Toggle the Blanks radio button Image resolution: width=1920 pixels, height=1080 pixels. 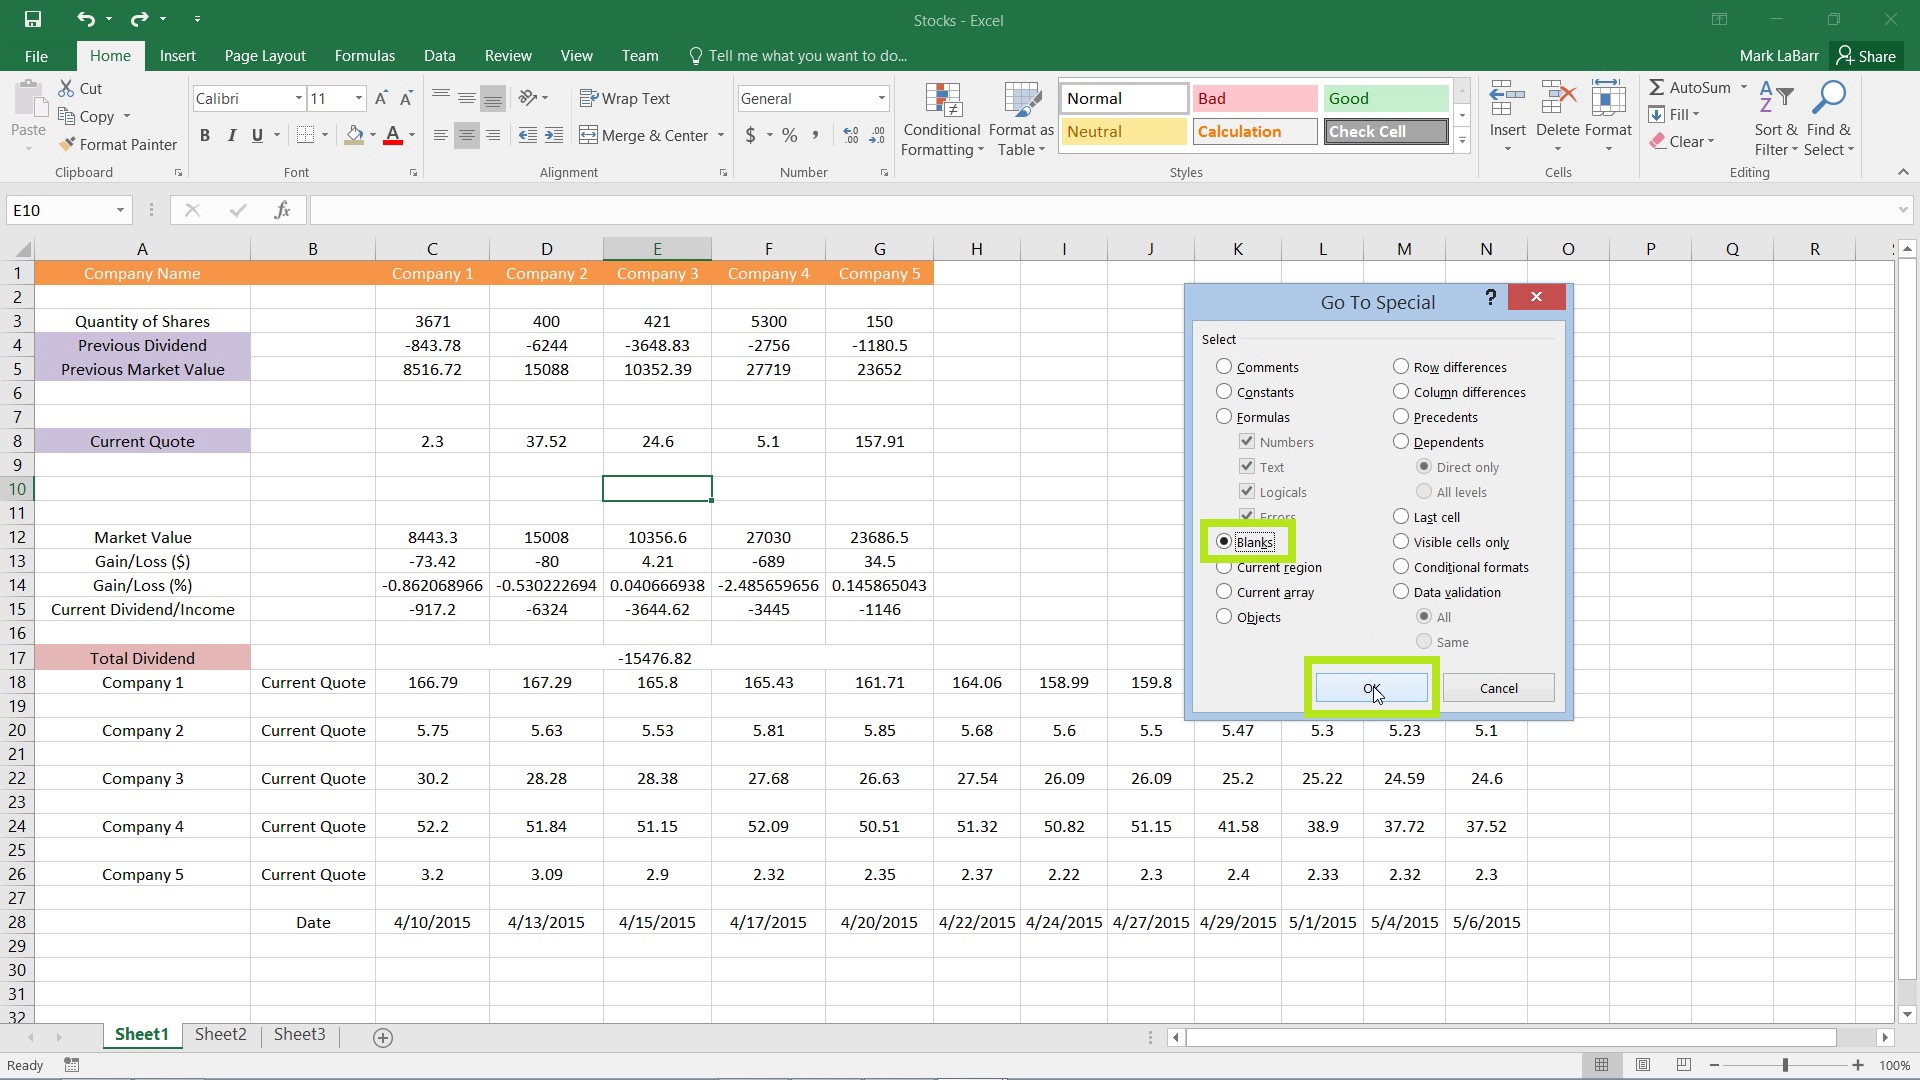tap(1224, 541)
